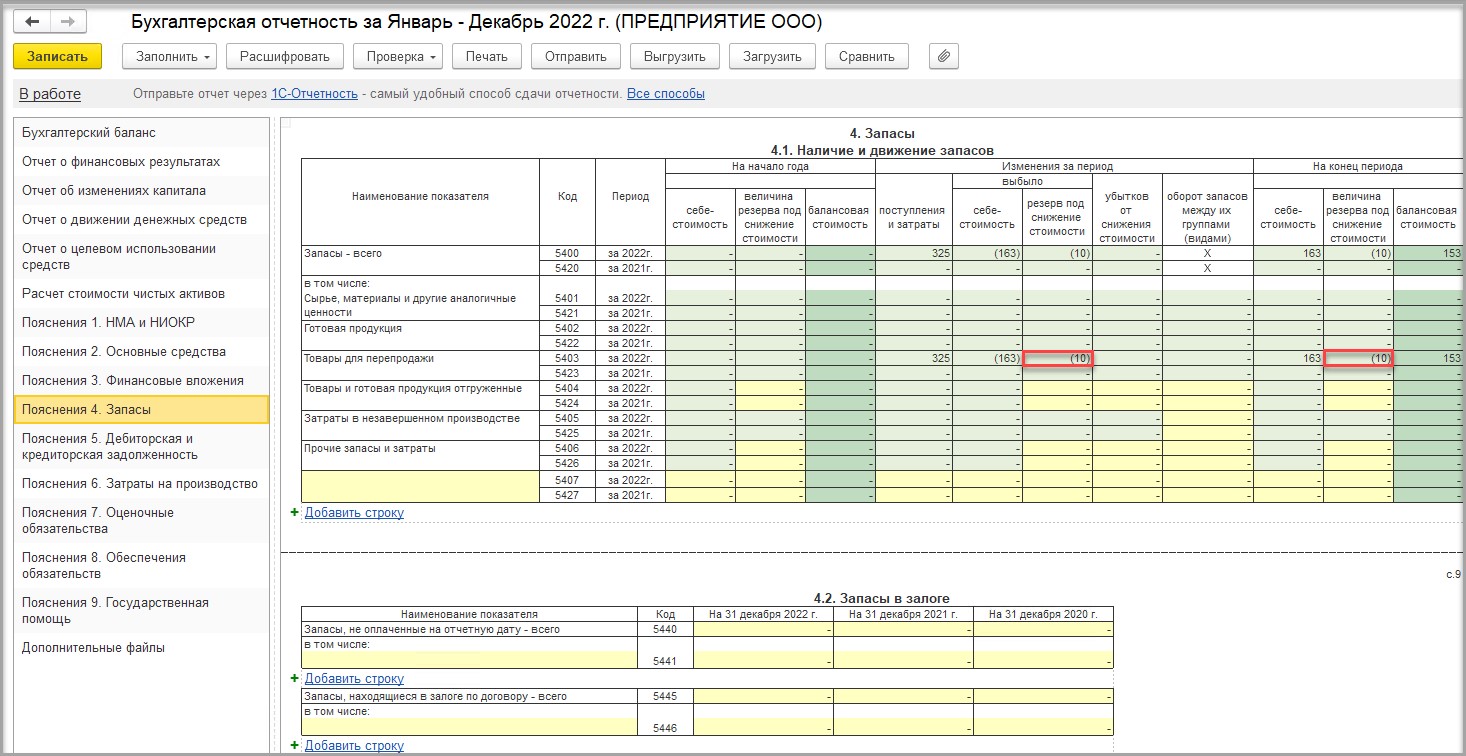Select поступления cell 325 in row 5400

(914, 254)
